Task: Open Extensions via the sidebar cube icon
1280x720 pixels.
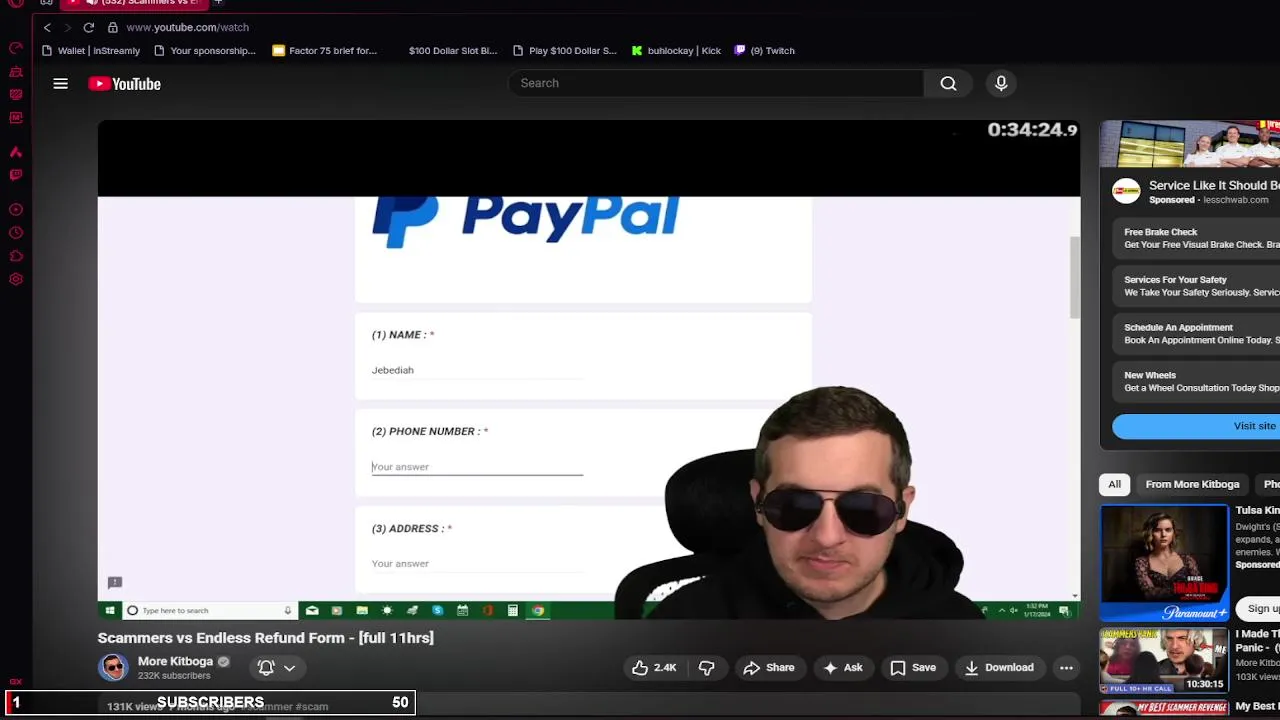Action: pos(16,256)
